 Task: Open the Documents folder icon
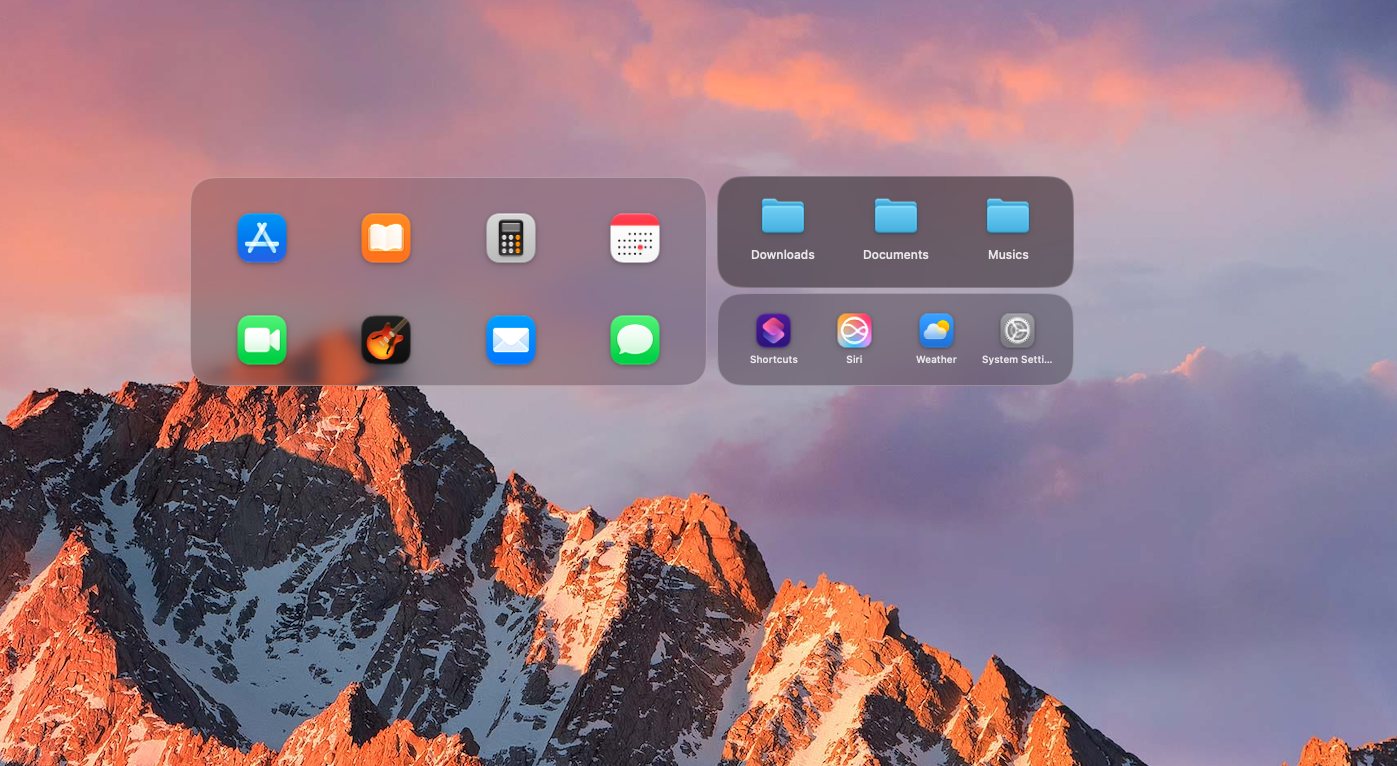[896, 216]
